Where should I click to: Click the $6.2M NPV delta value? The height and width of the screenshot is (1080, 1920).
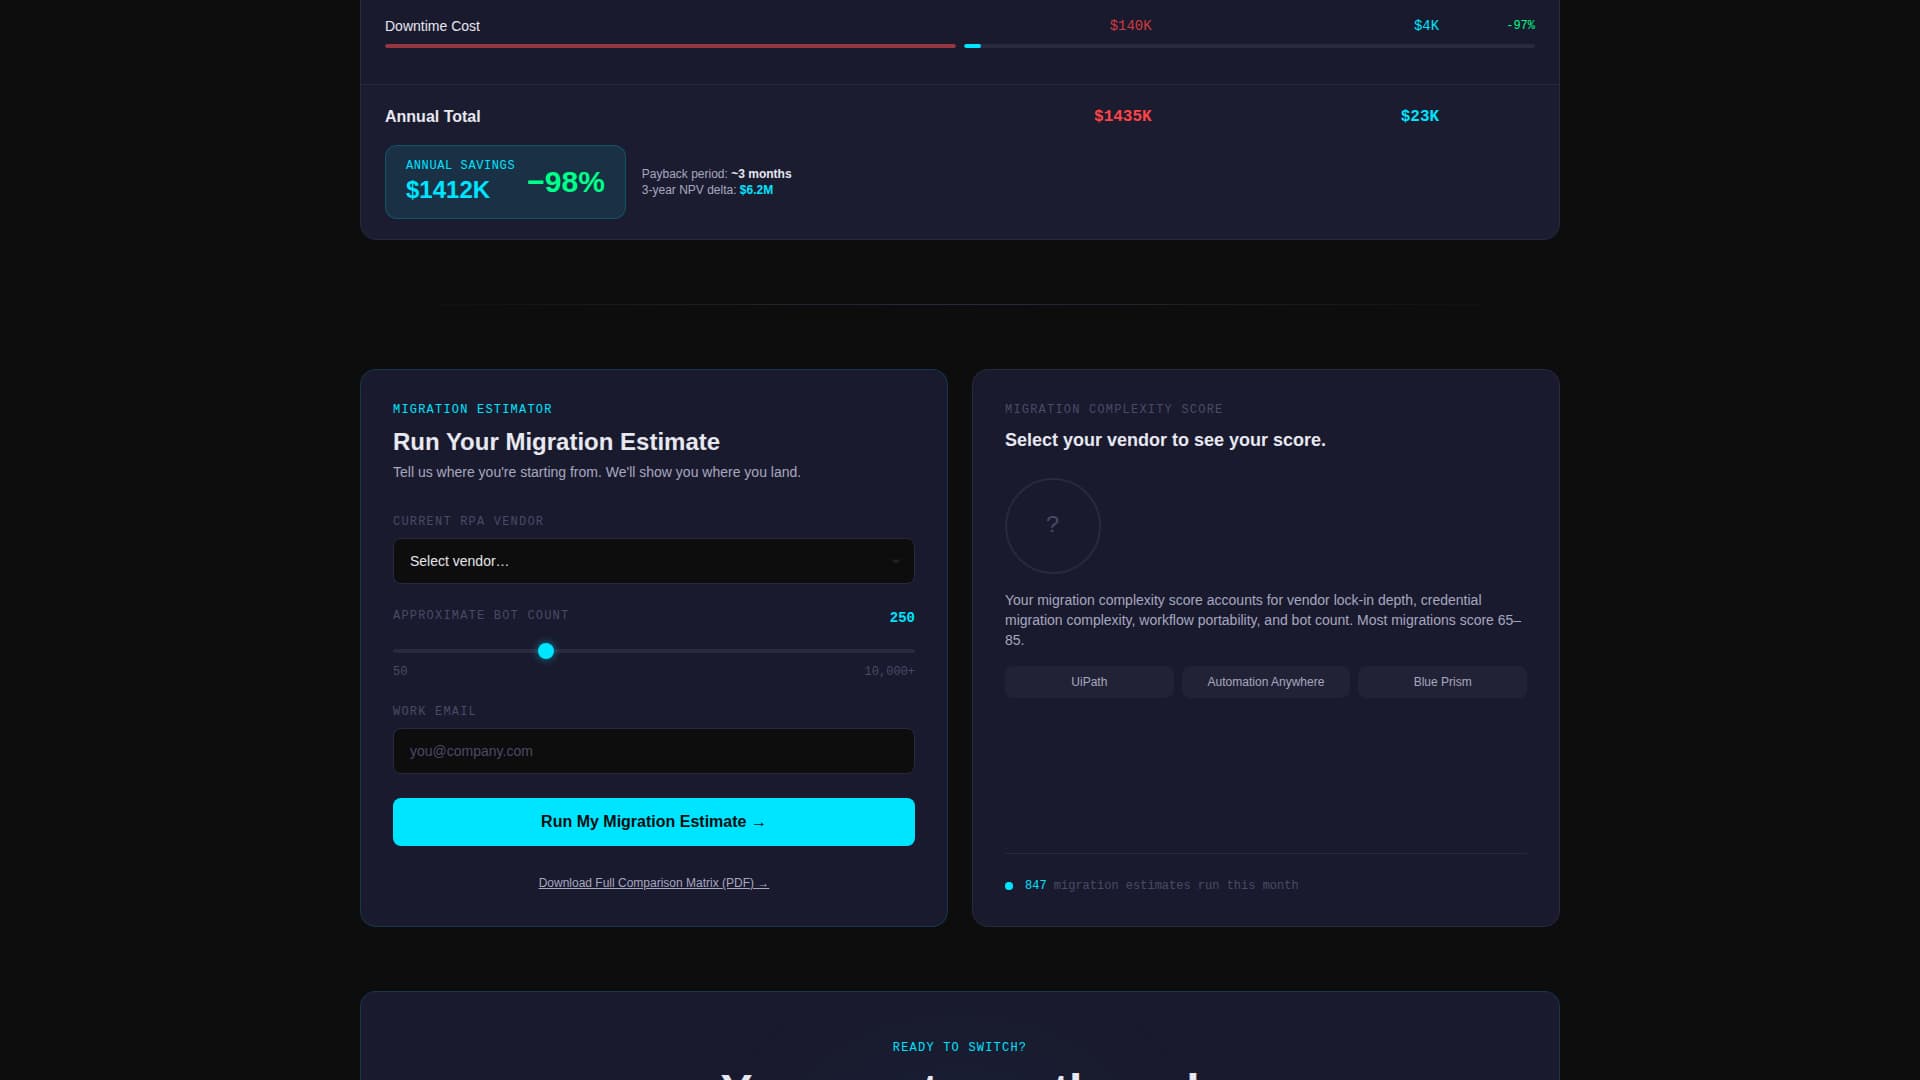tap(754, 189)
